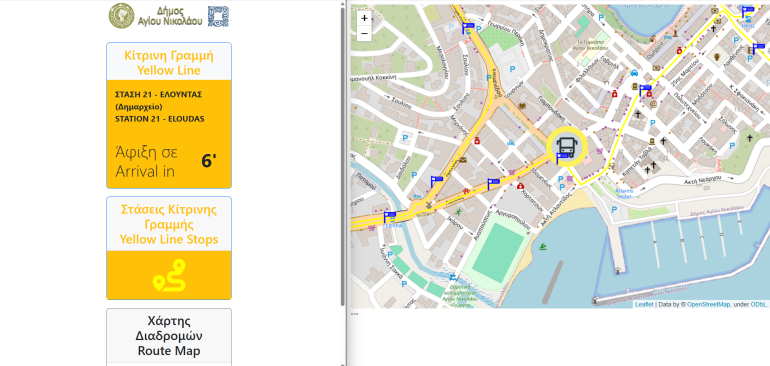Click the bus location icon on the map
Viewport: 770px width, 366px height.
coord(567,146)
